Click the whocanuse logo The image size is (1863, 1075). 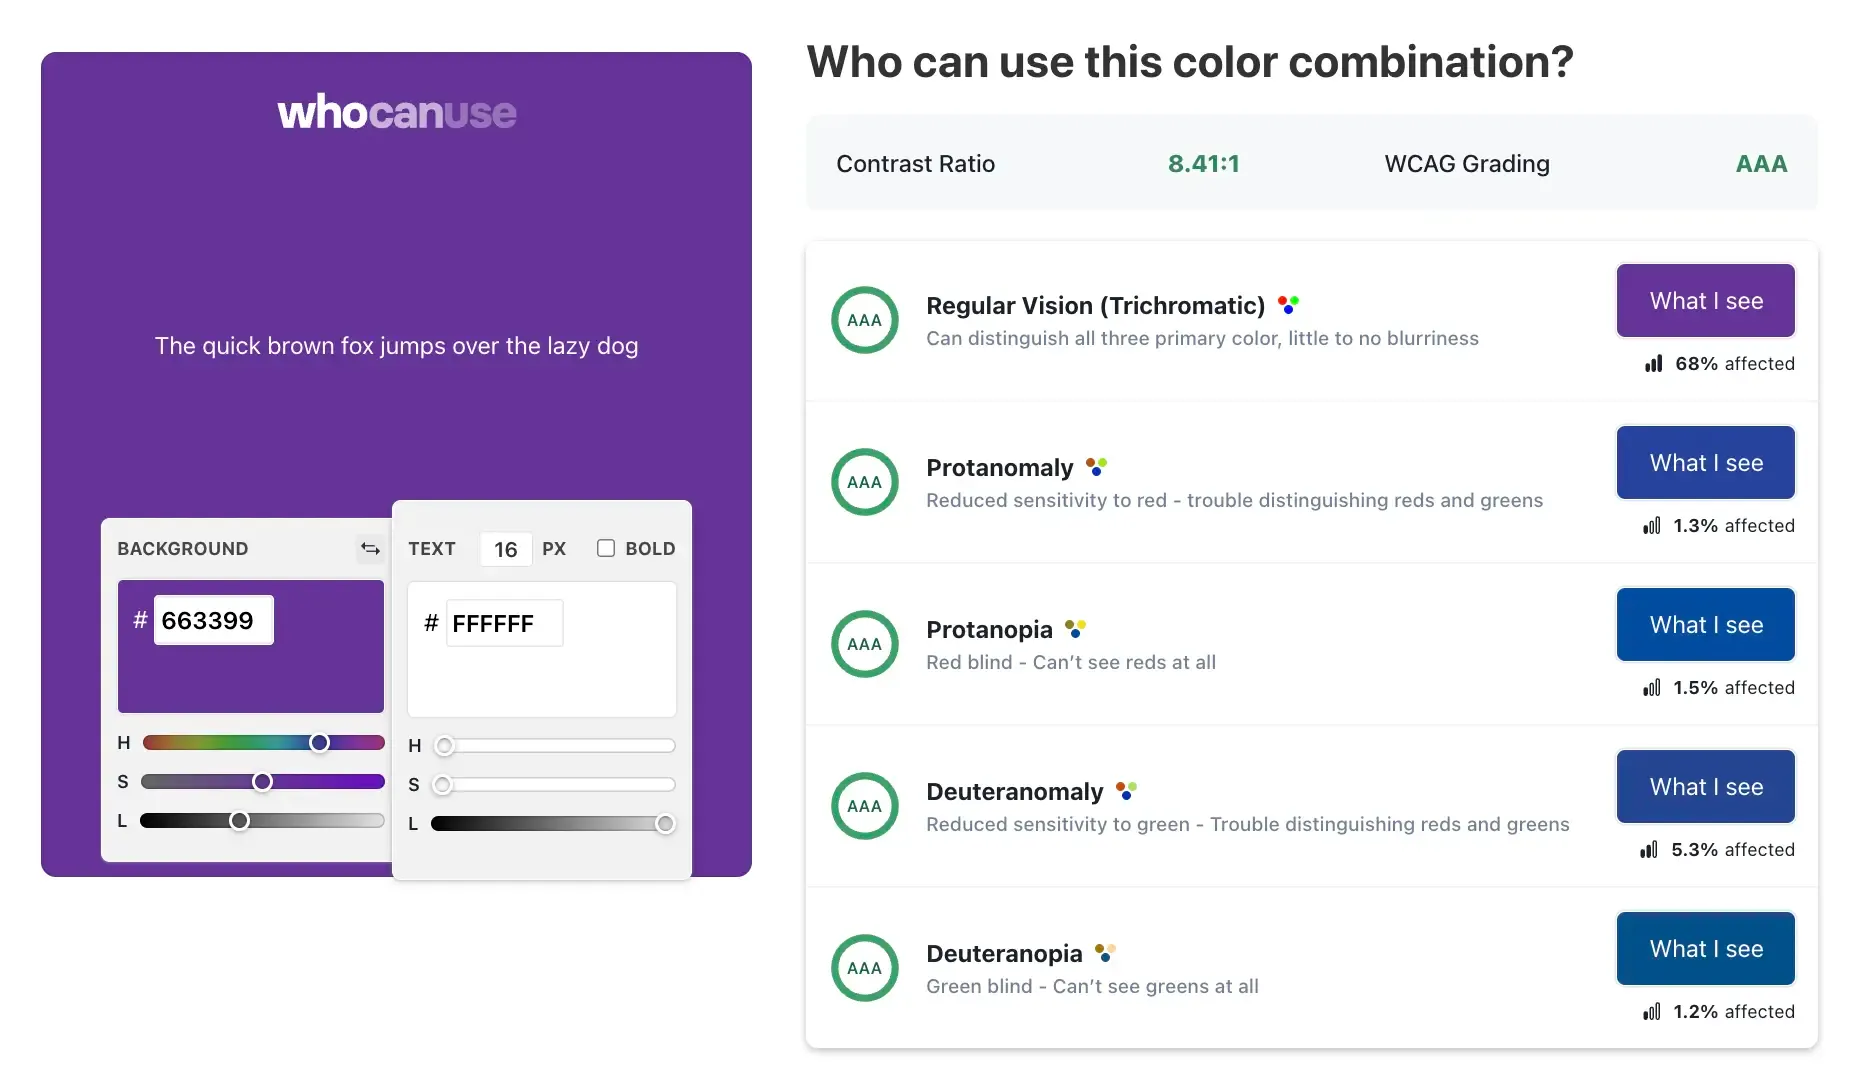(397, 112)
